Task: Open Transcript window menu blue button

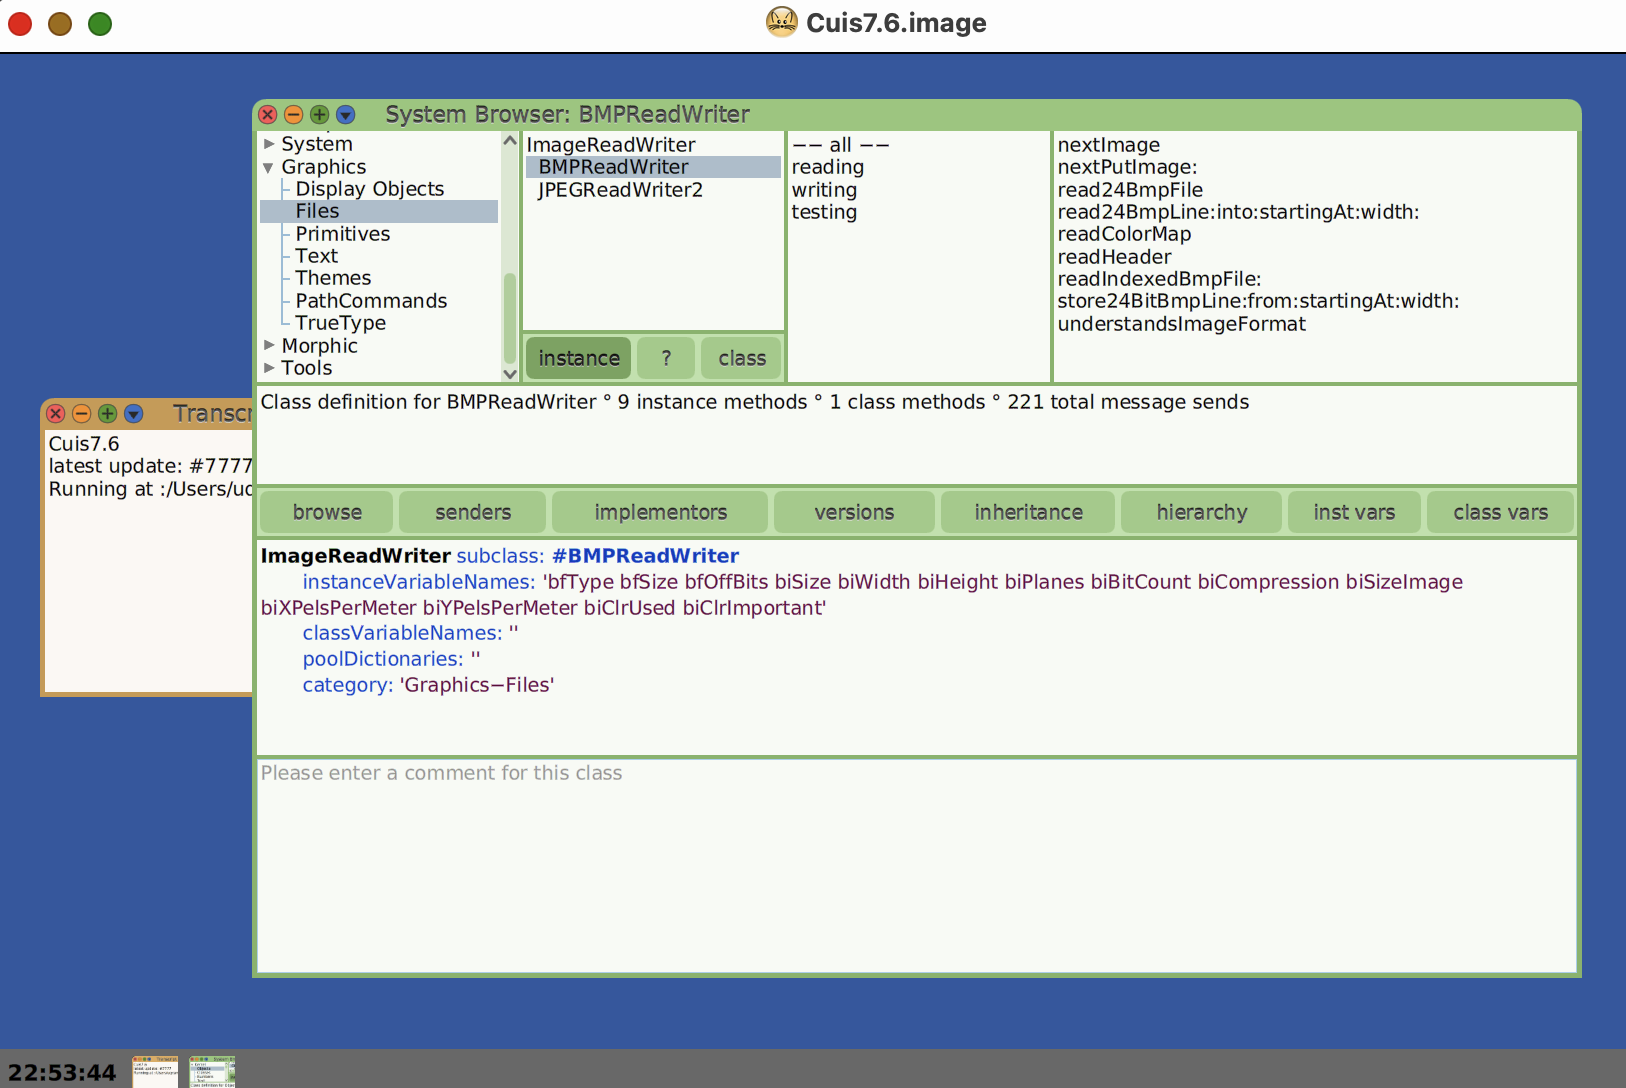Action: [134, 413]
